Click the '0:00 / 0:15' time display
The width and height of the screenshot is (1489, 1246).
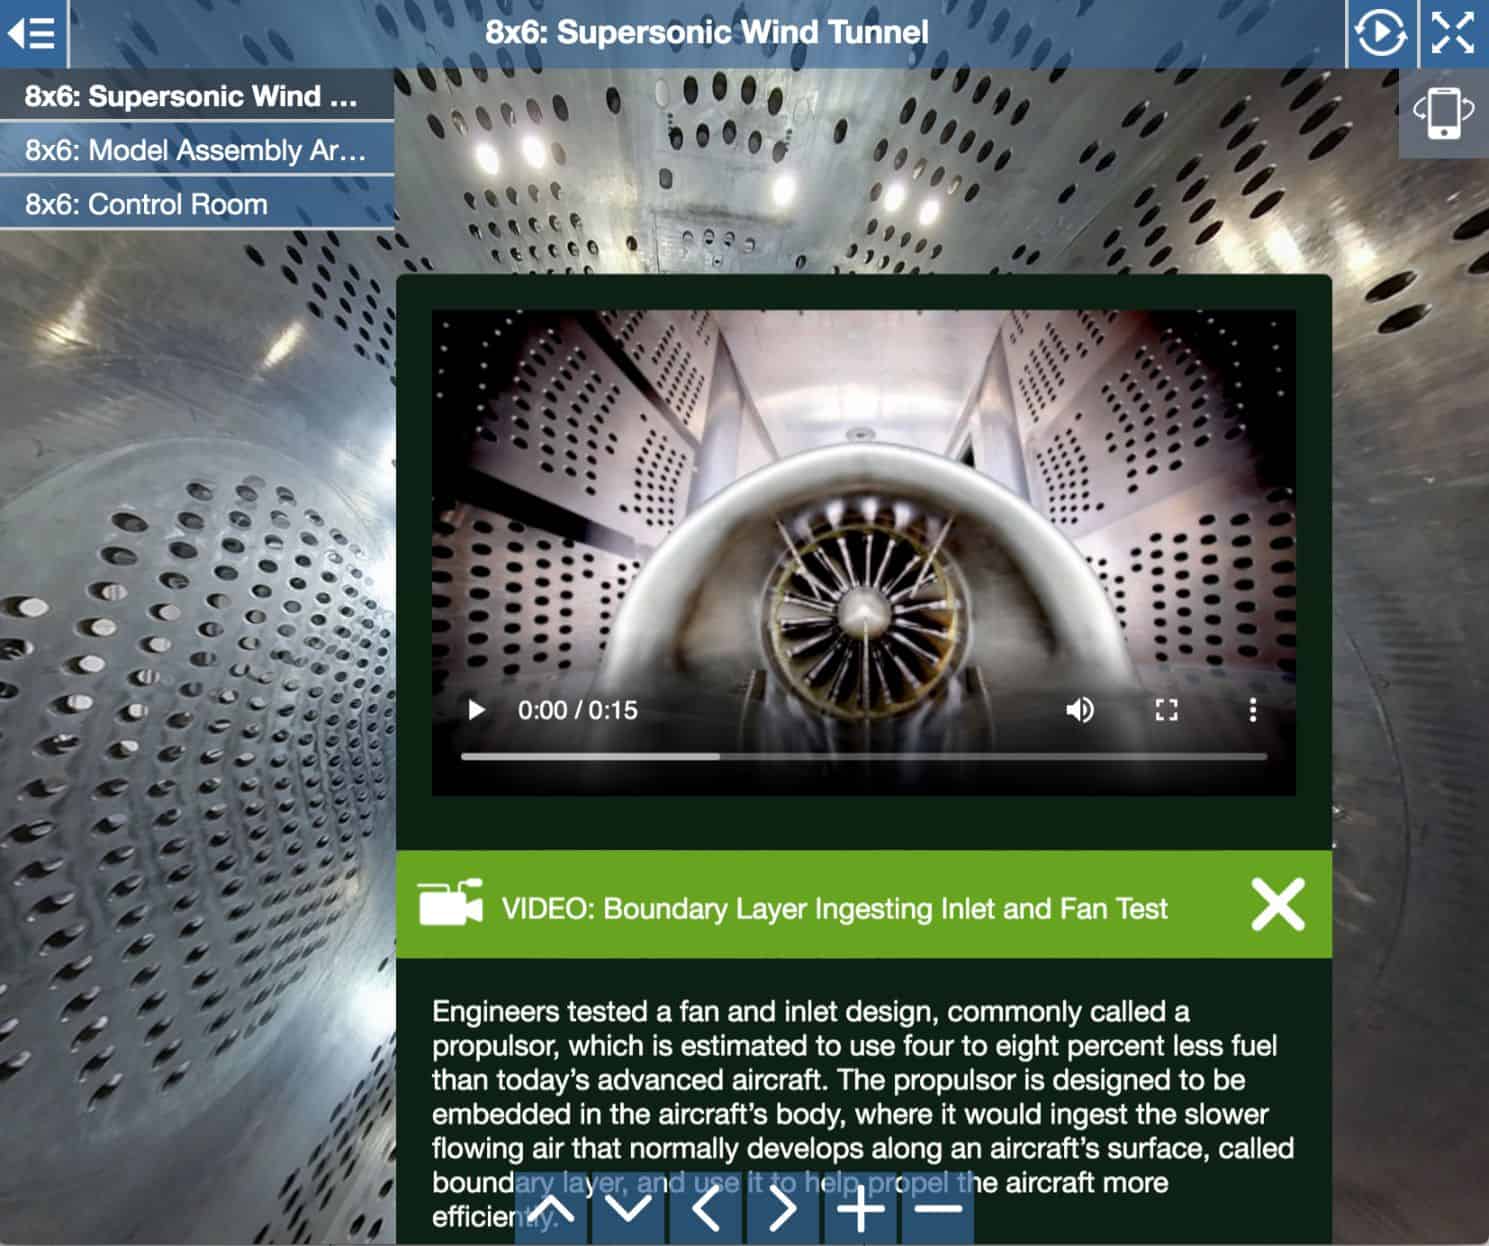point(578,710)
